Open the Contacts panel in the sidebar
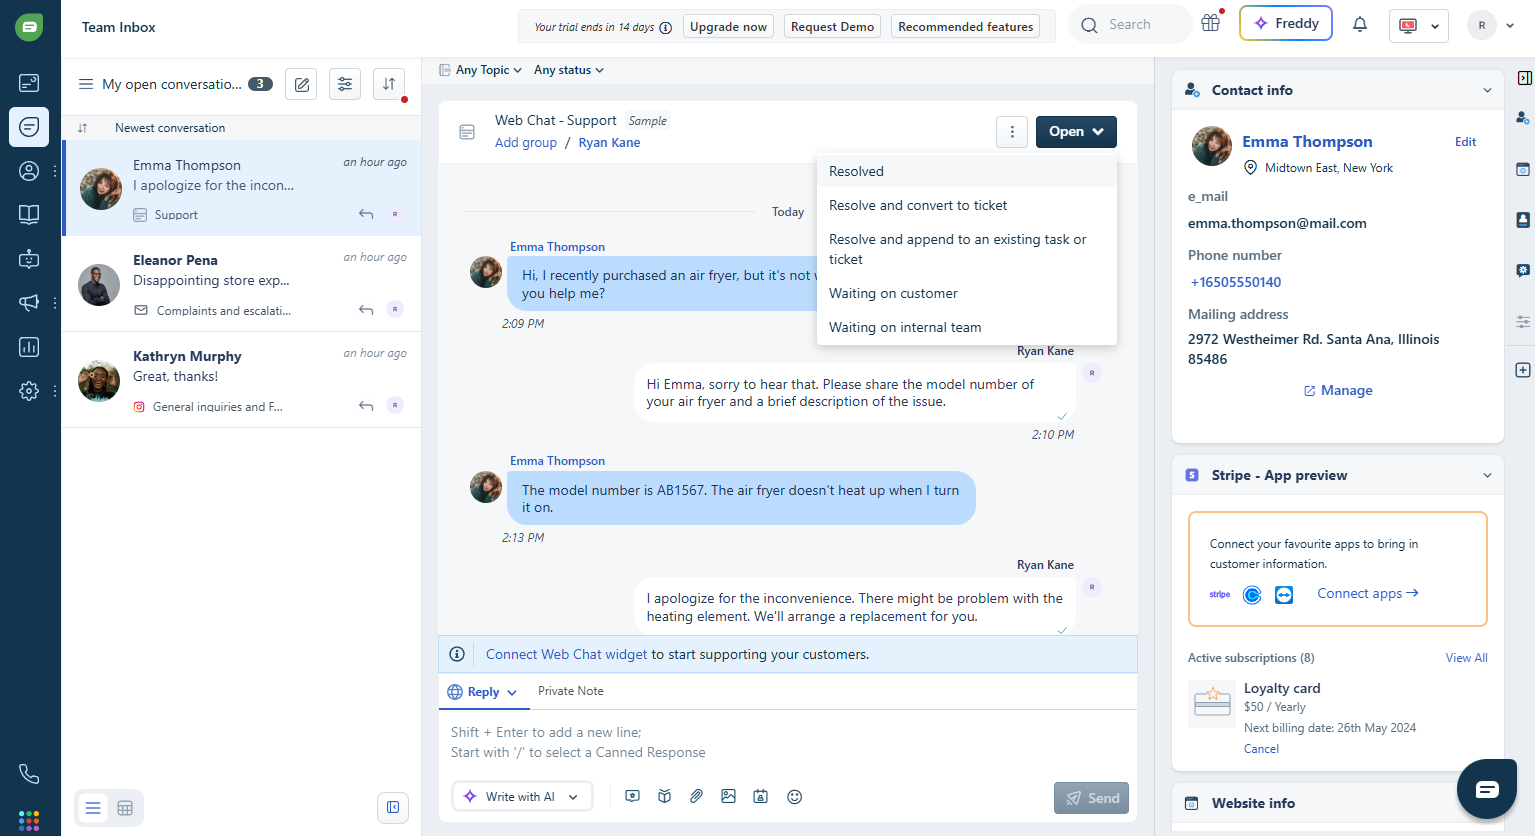Screen dimensions: 1535x836 click(x=29, y=170)
